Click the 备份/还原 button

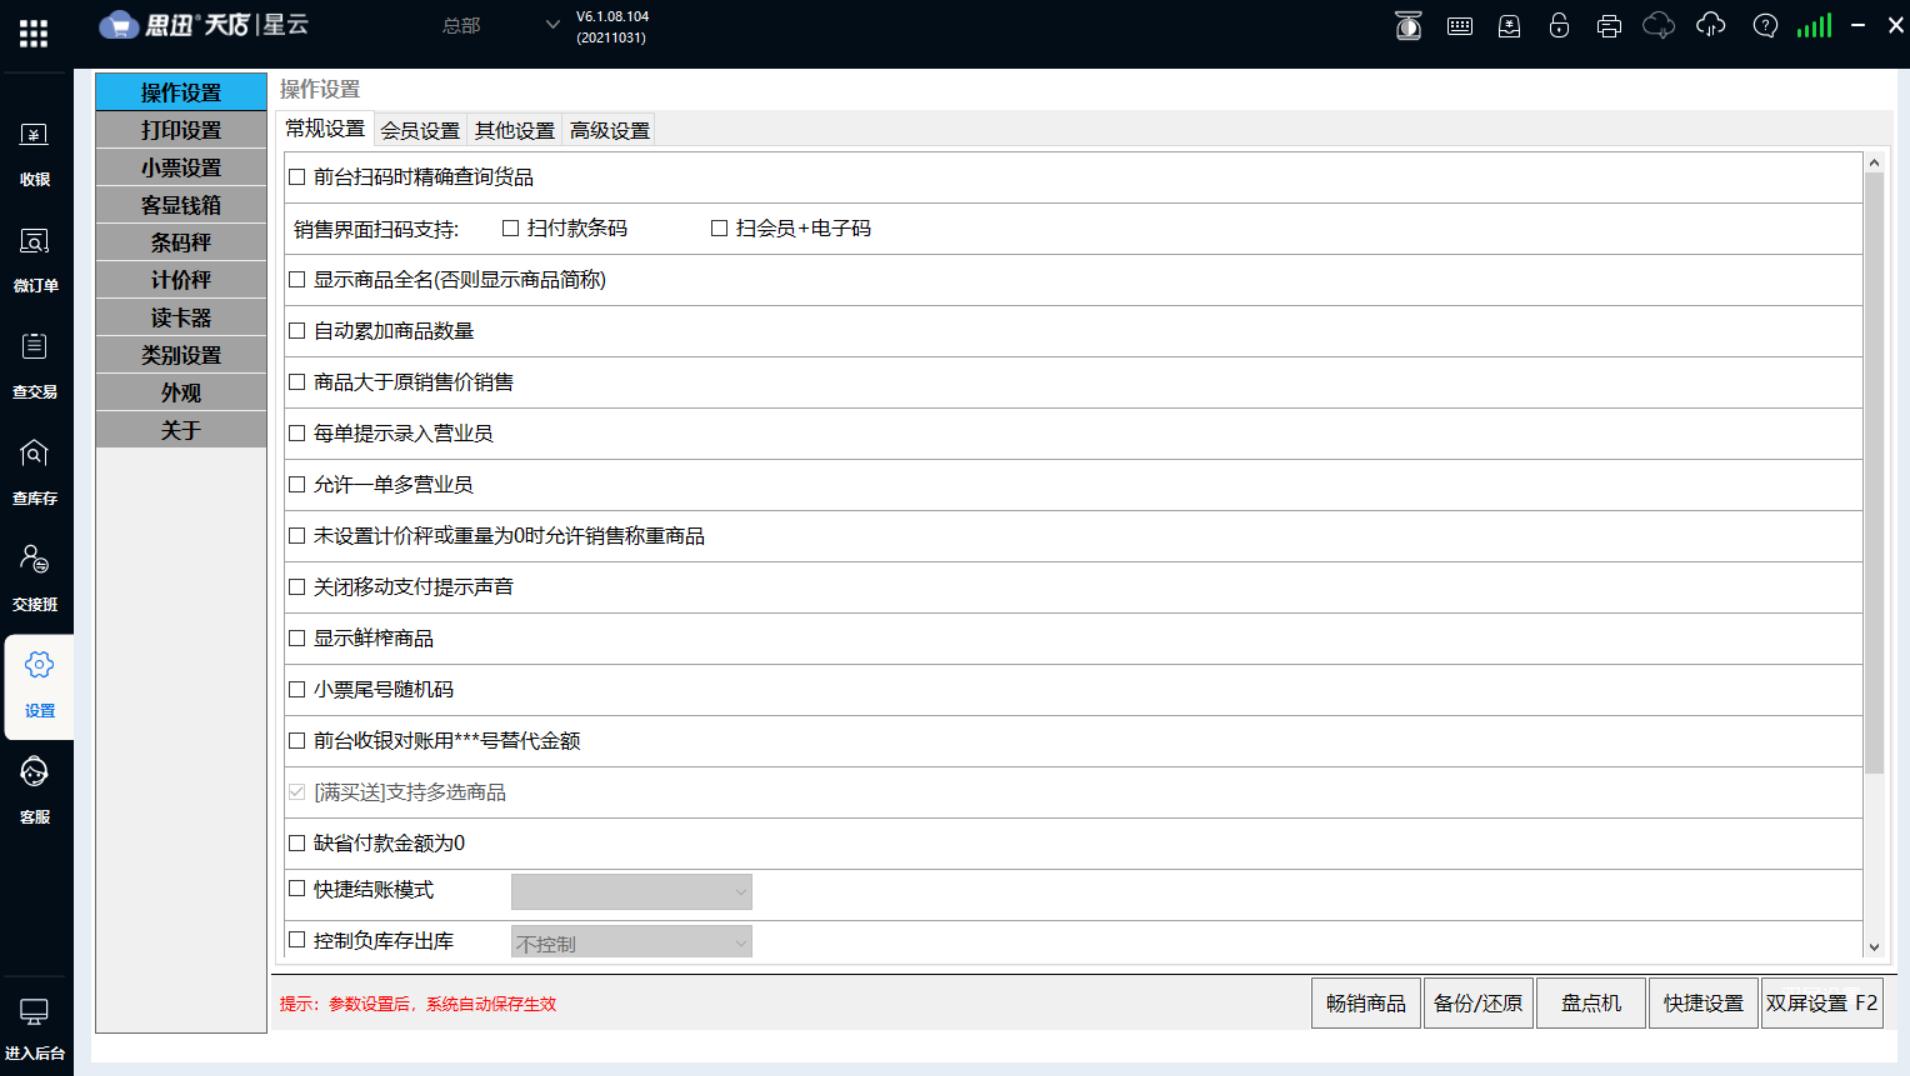(1478, 1003)
